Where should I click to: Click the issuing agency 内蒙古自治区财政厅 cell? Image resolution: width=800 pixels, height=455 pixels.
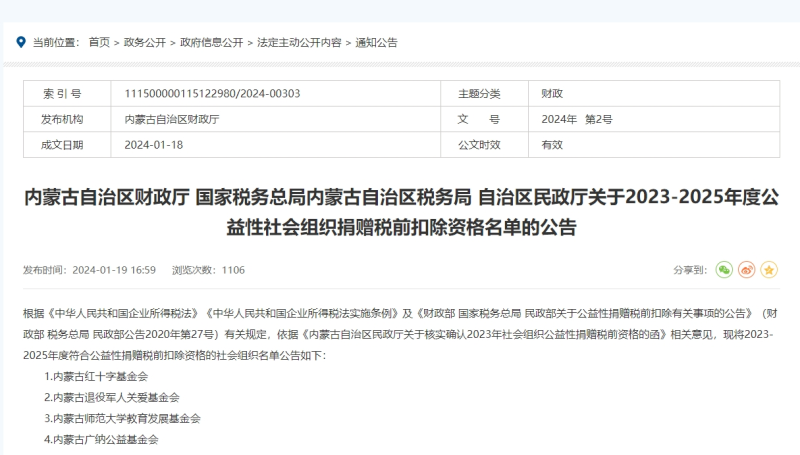pos(171,119)
